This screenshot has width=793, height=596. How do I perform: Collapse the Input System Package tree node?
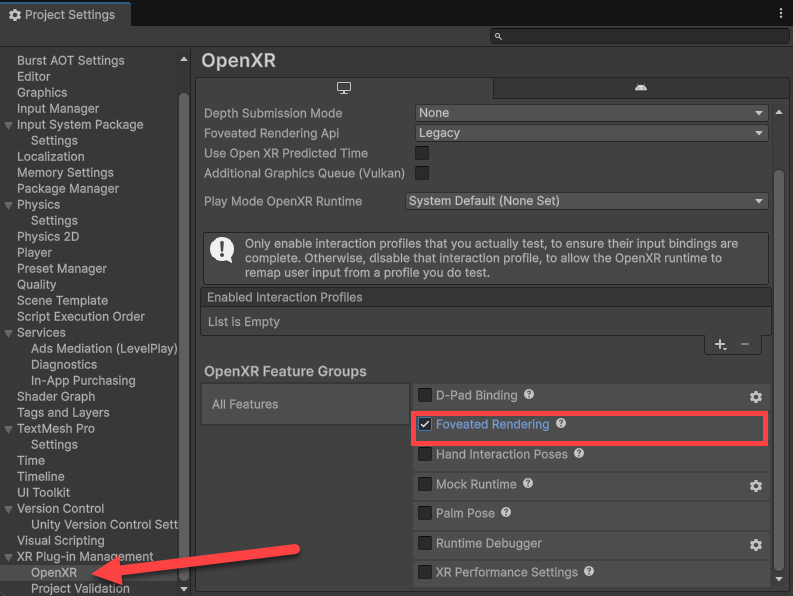pos(9,125)
